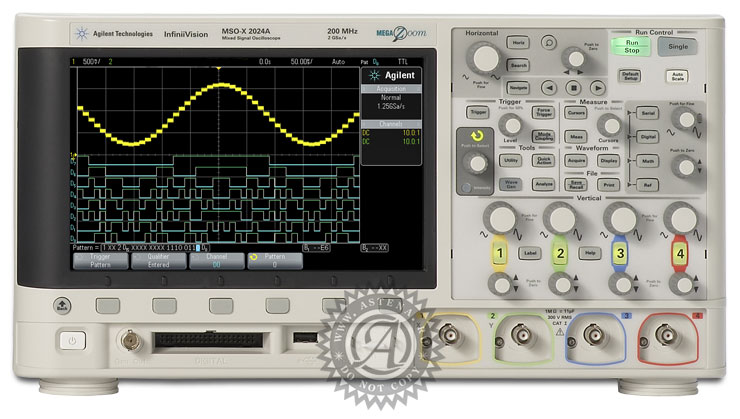Push the Mode Coupling button
Screen dimensions: 740x419
click(543, 136)
